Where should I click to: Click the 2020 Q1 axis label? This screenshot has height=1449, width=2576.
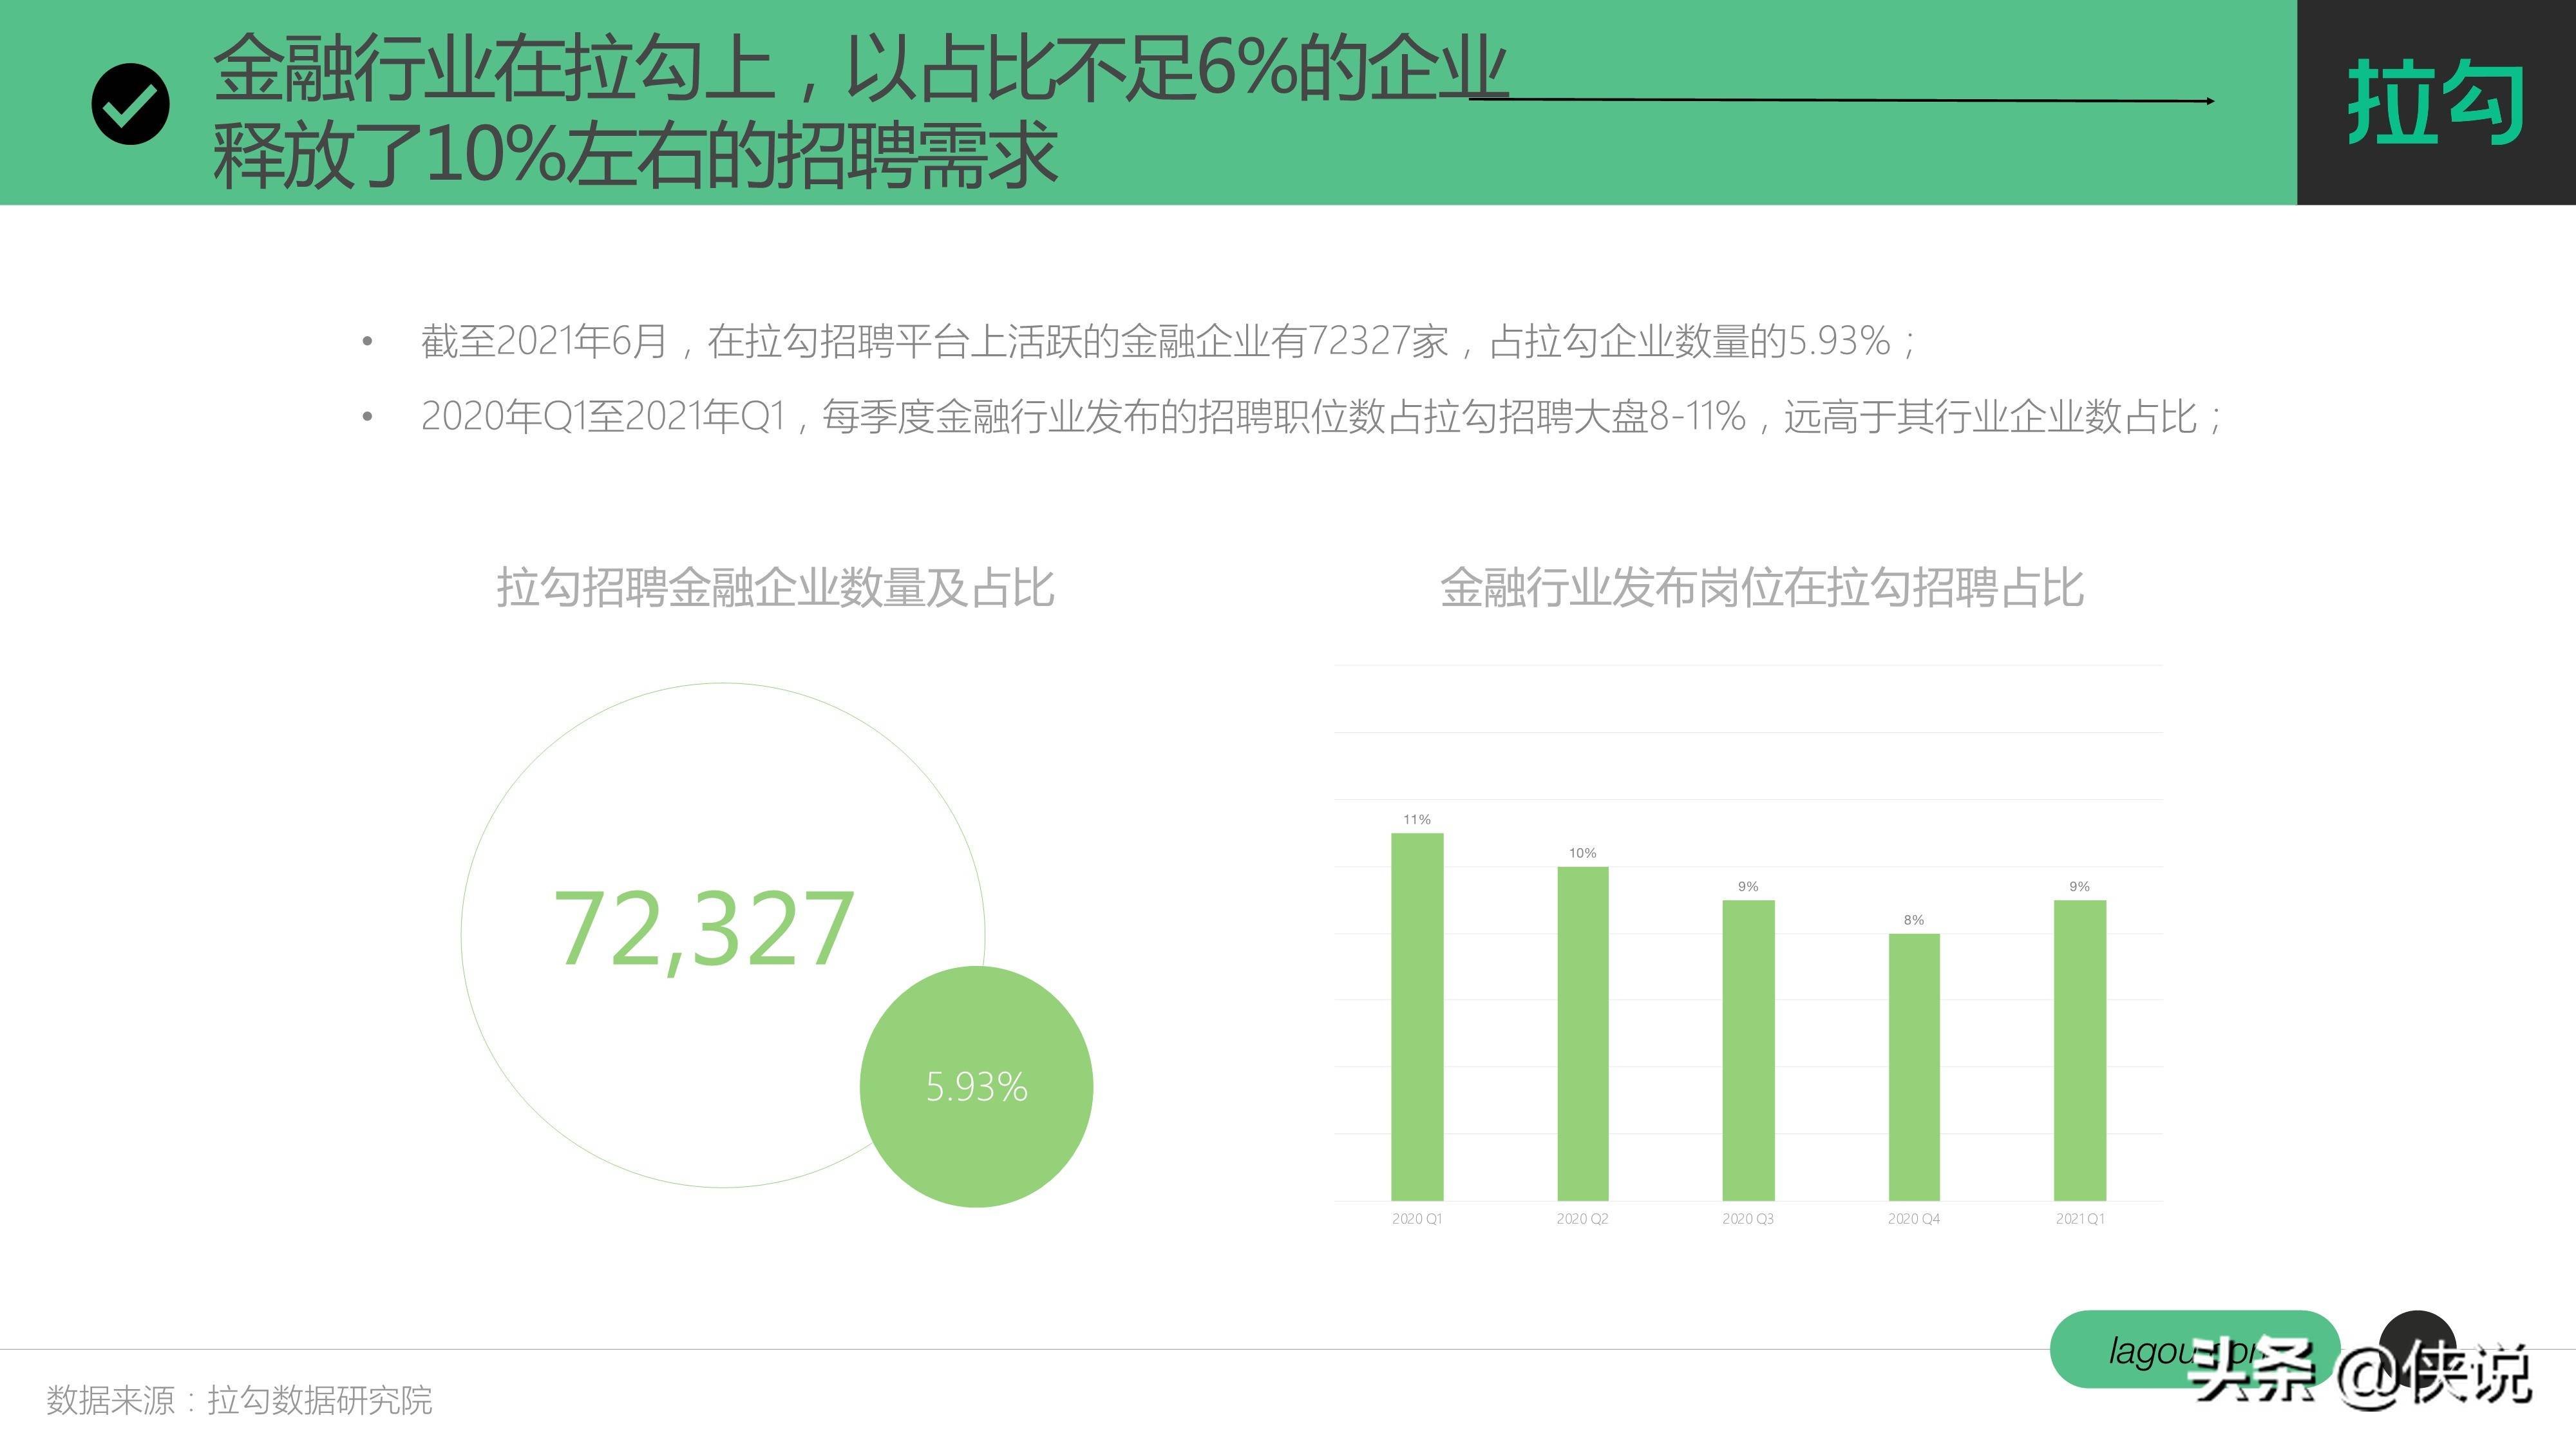pyautogui.click(x=1417, y=1219)
